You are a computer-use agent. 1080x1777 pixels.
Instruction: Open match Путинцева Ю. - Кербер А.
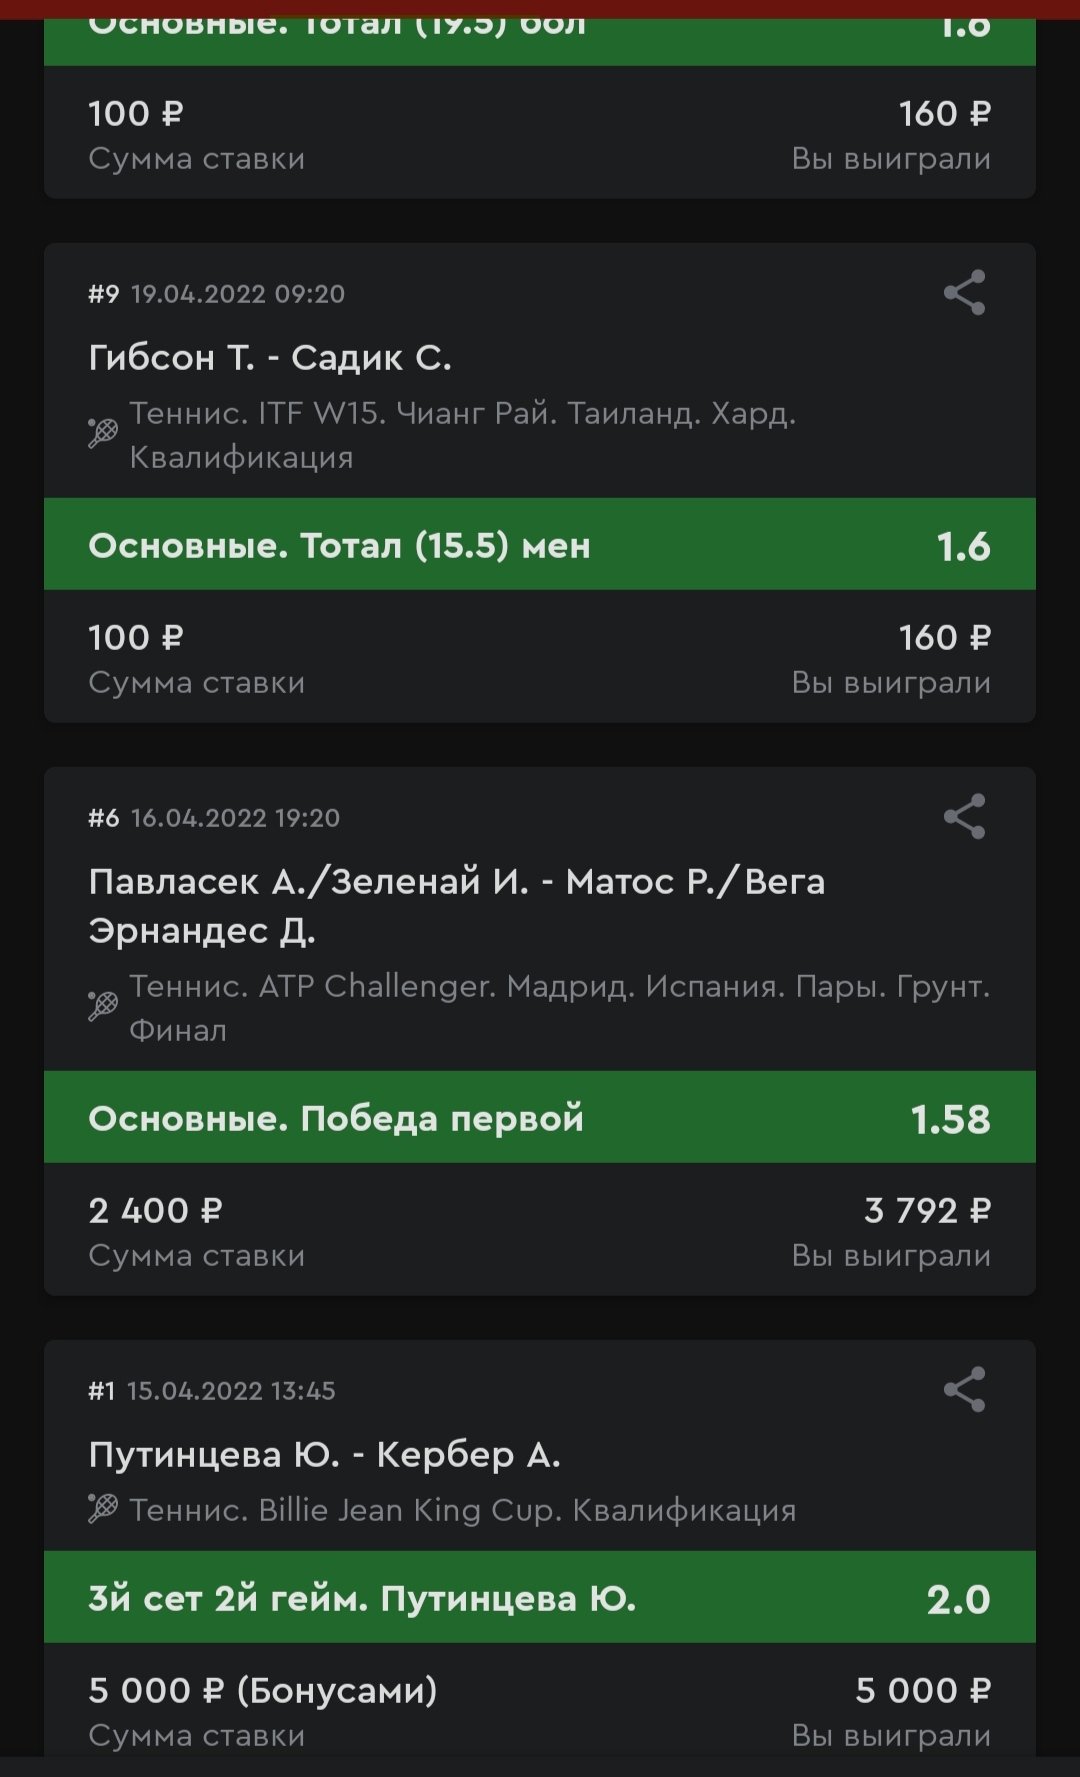(x=324, y=1455)
